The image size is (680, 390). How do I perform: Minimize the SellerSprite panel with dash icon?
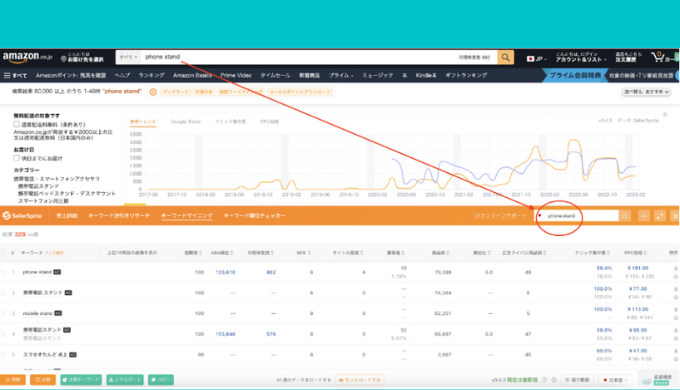(x=644, y=216)
